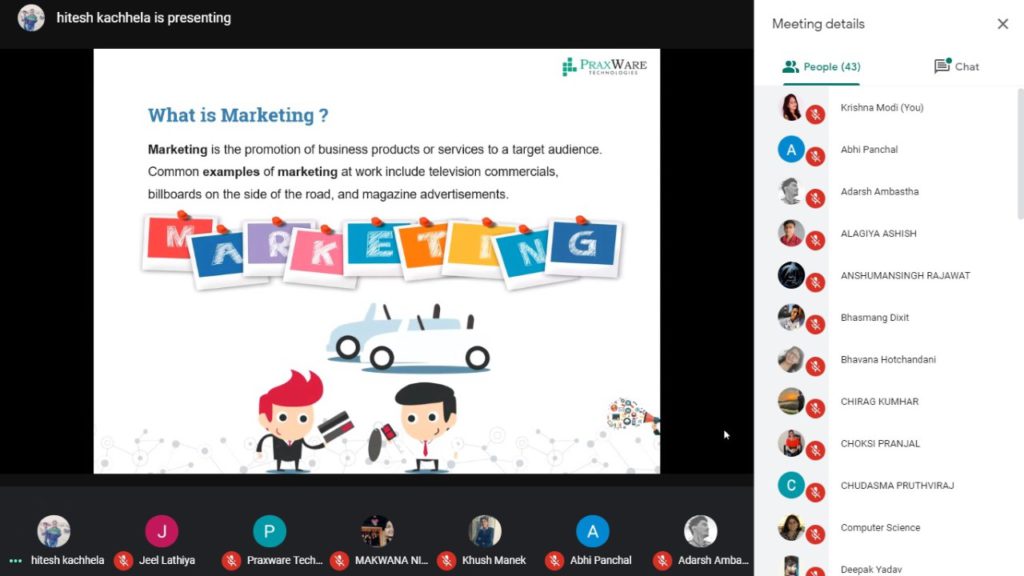Select CHOKSI PRANJAL in people list
This screenshot has height=576, width=1024.
(880, 443)
